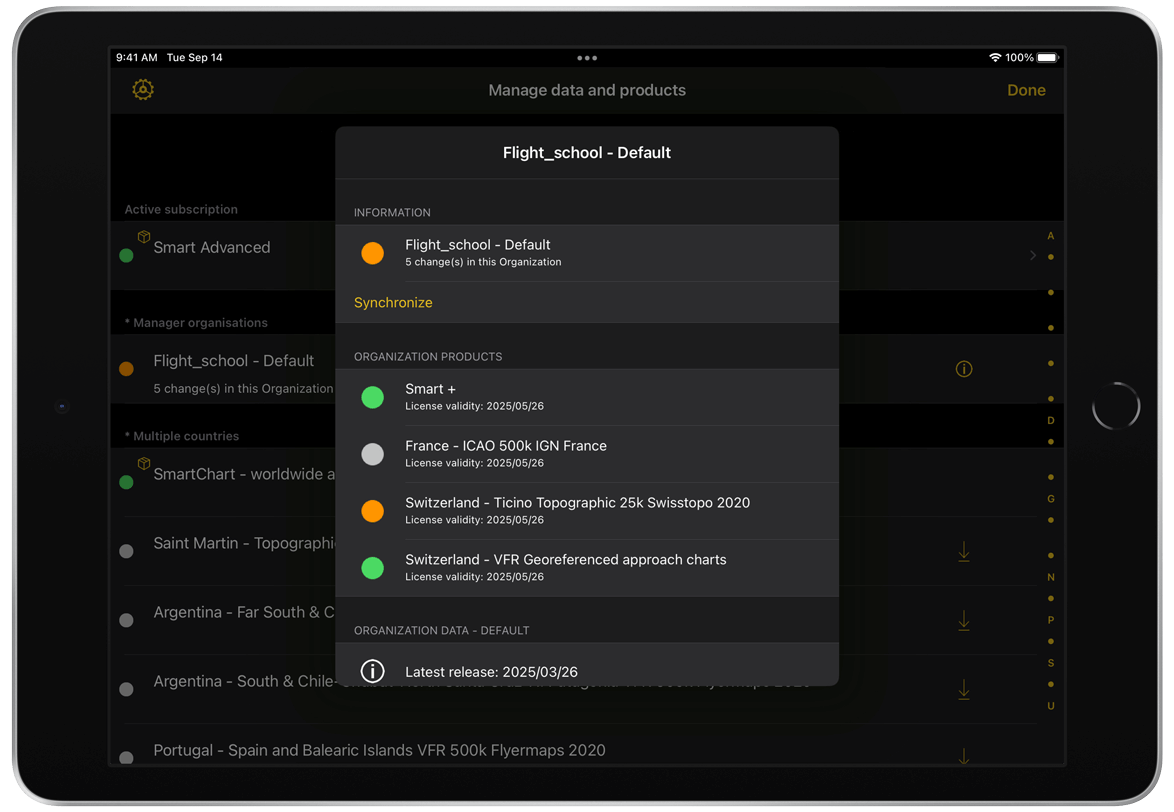
Task: Jump to index letter G
Action: [x=1050, y=498]
